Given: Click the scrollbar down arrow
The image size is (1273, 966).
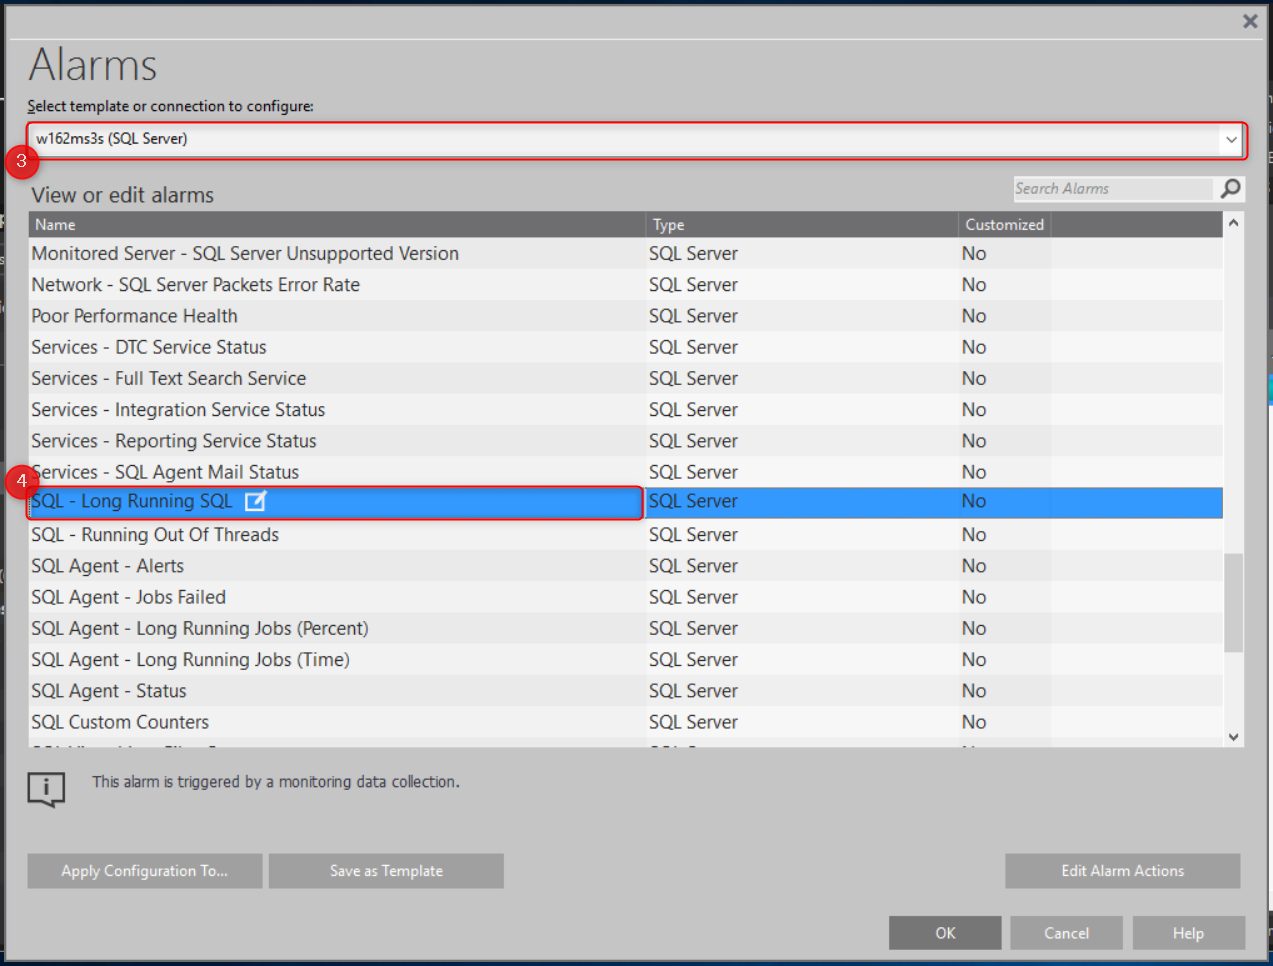Looking at the screenshot, I should tap(1233, 736).
